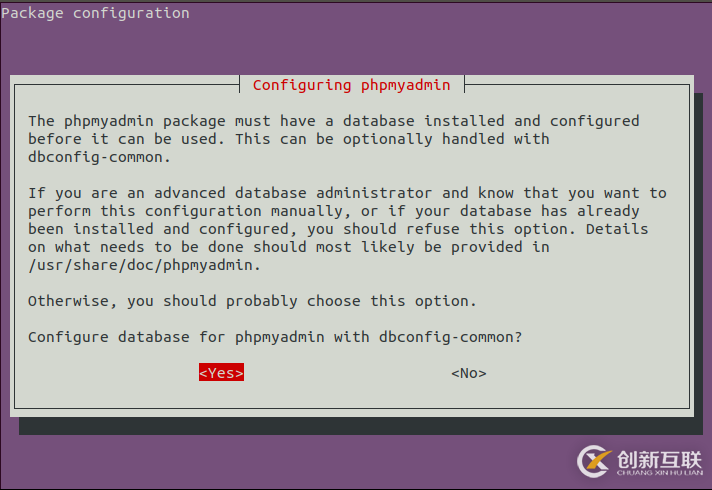Click the 'Package configuration' header text
The height and width of the screenshot is (490, 712).
(95, 13)
